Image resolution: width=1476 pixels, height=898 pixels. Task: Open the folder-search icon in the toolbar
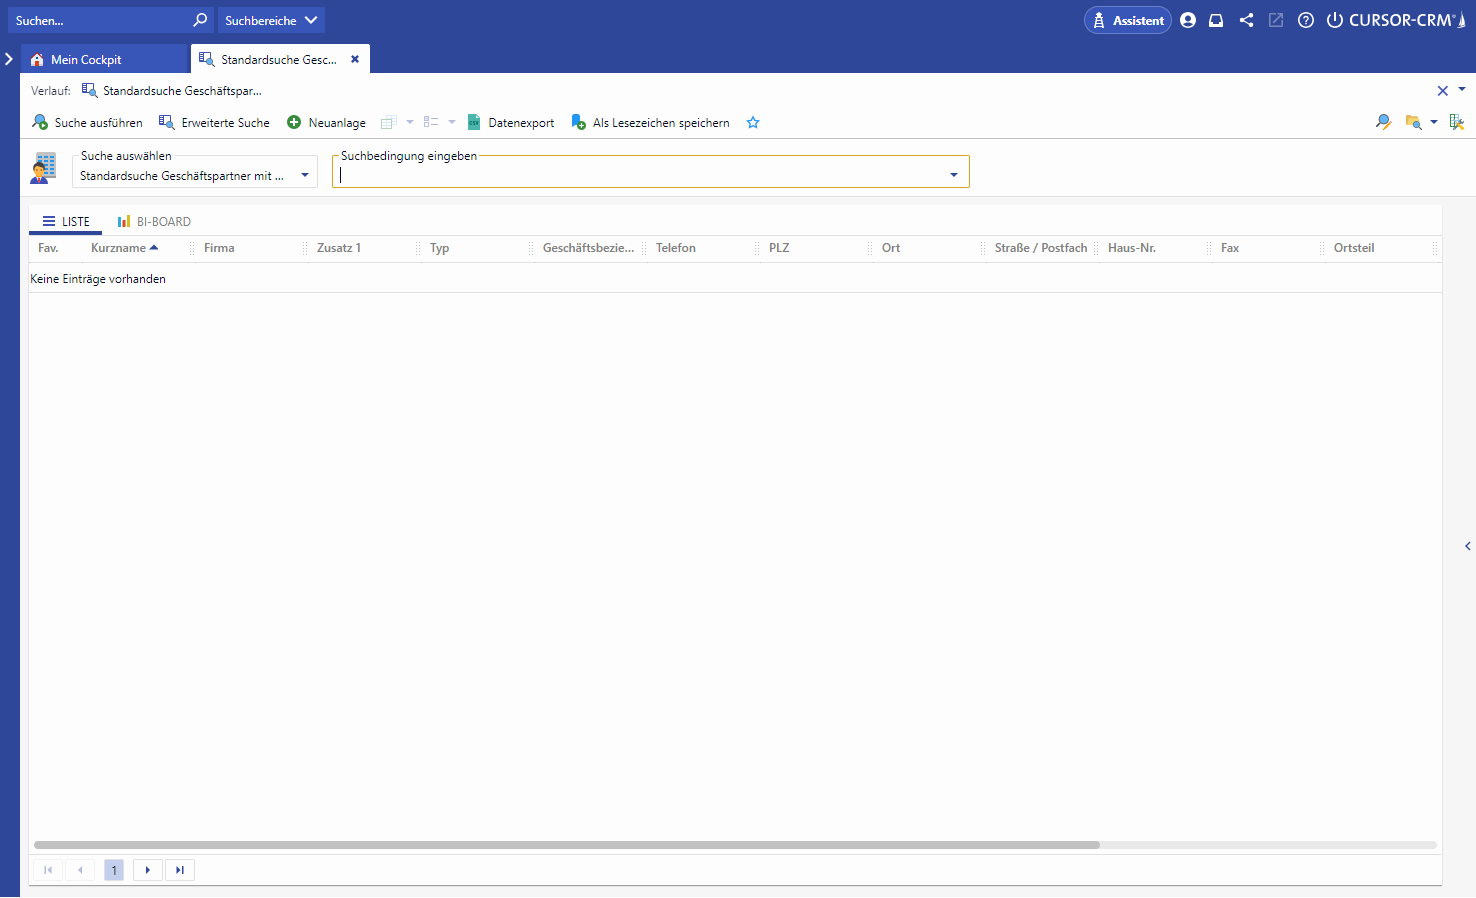coord(1415,122)
